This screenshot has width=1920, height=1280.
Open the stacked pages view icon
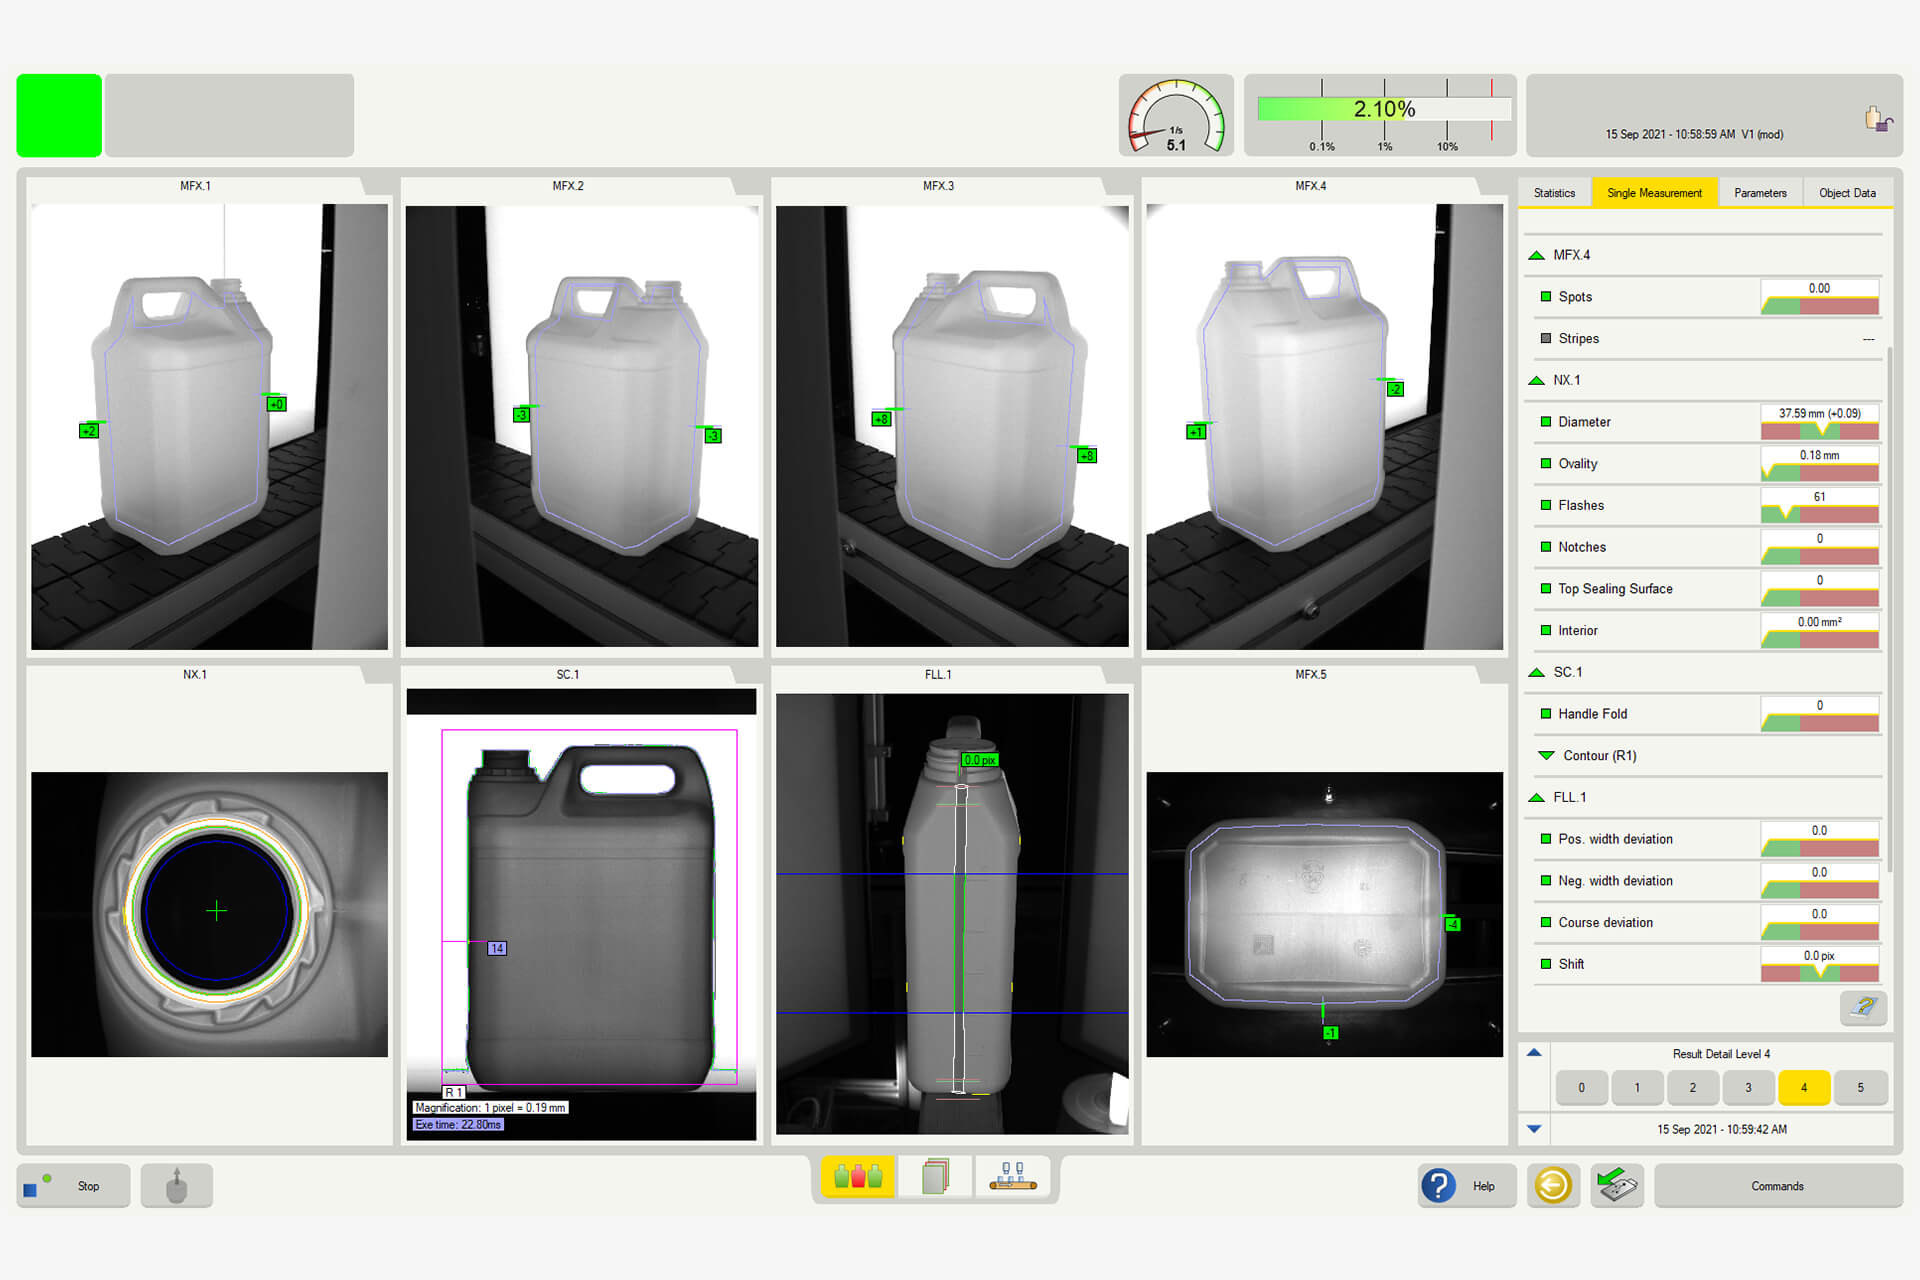pyautogui.click(x=935, y=1177)
